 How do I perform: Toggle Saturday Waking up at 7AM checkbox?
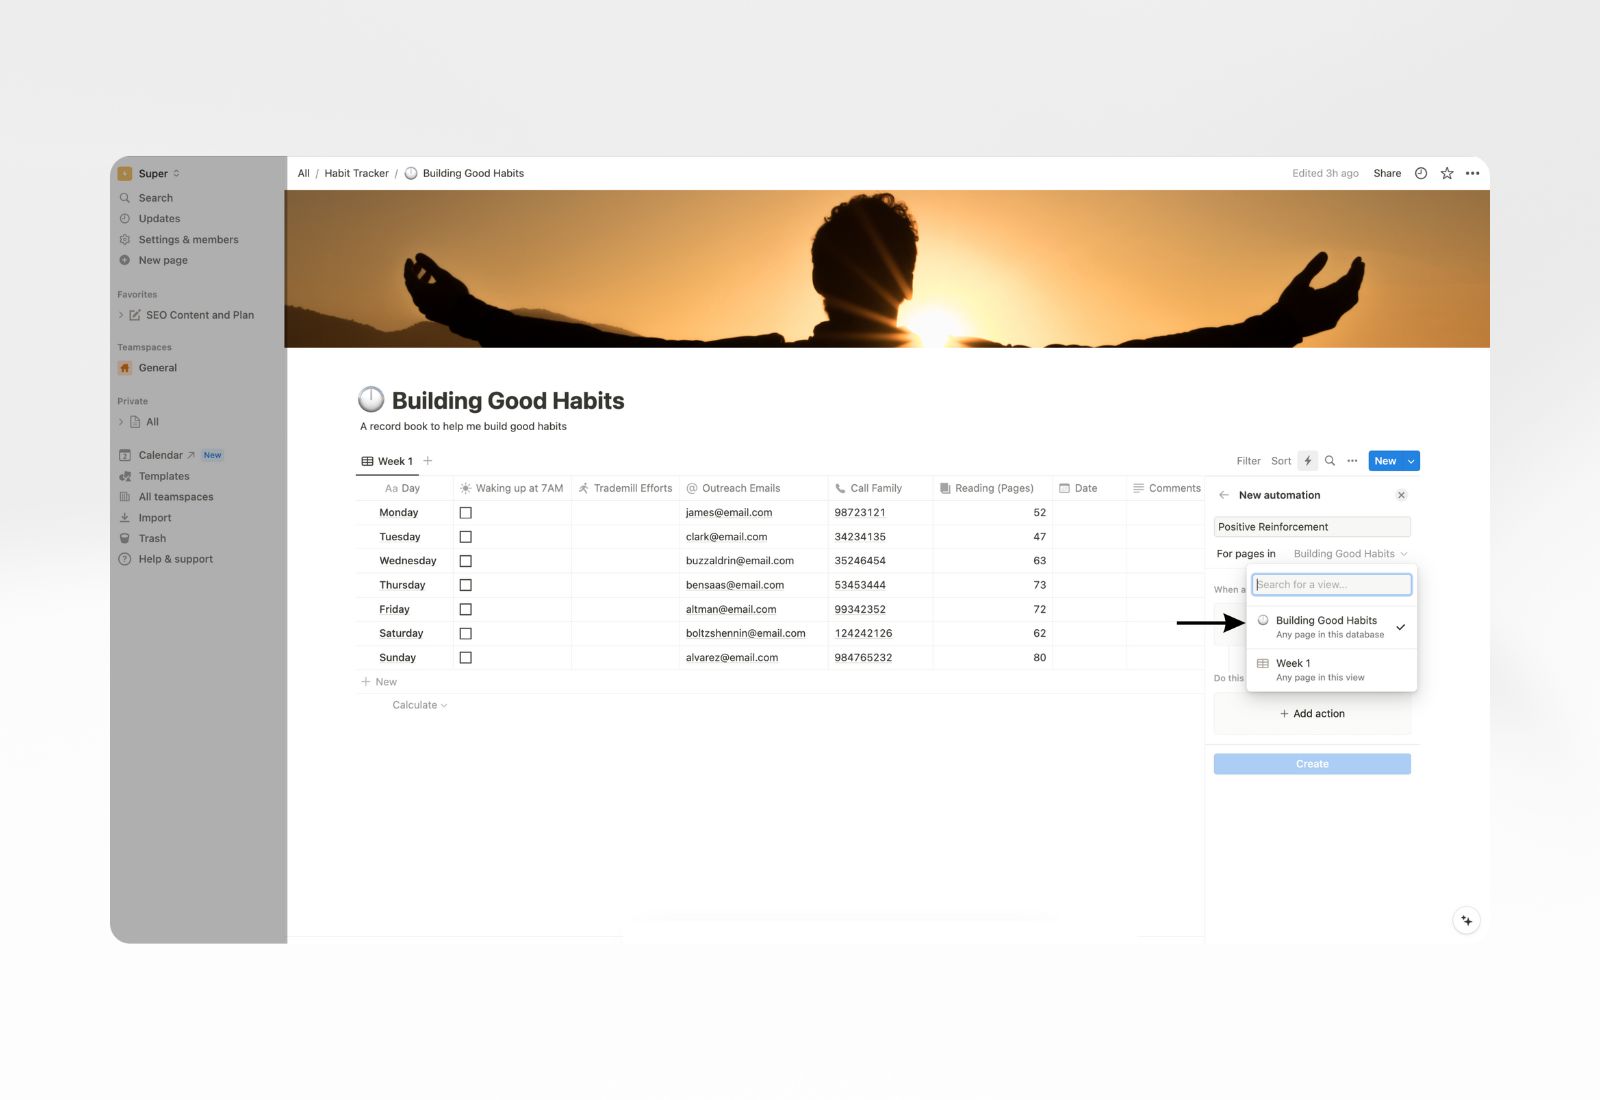[x=465, y=633]
